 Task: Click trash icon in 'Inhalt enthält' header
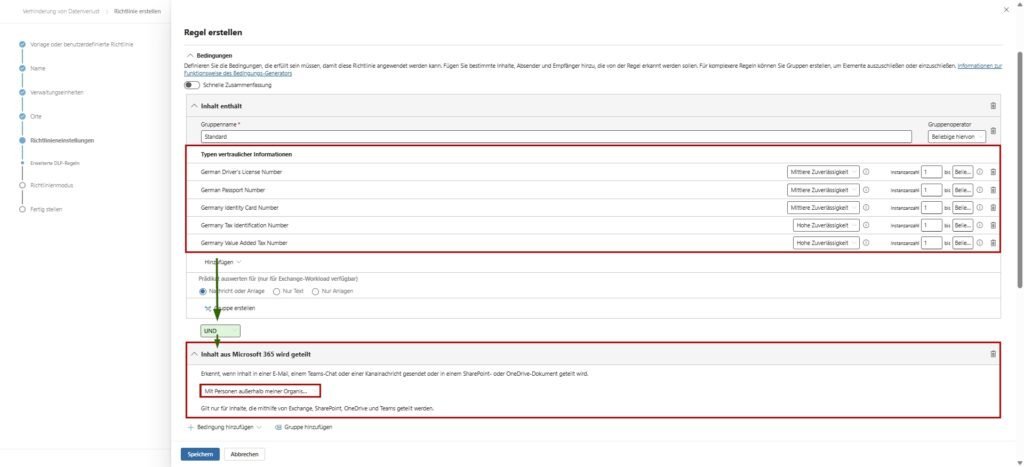pos(992,106)
